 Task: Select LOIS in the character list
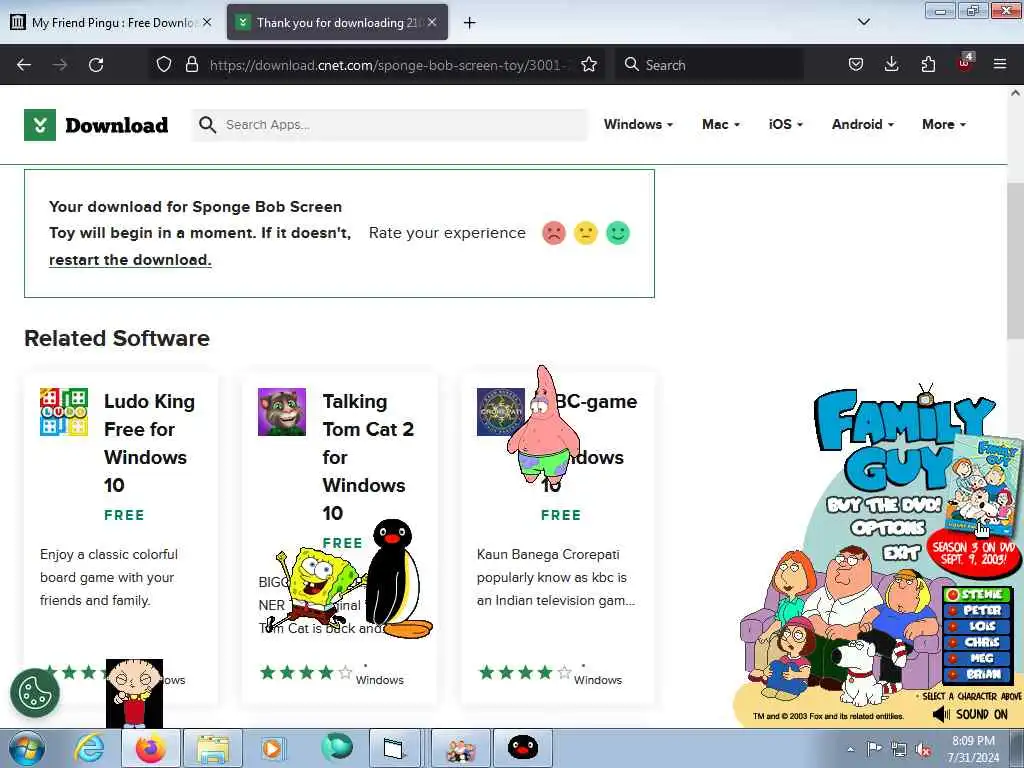click(x=977, y=626)
